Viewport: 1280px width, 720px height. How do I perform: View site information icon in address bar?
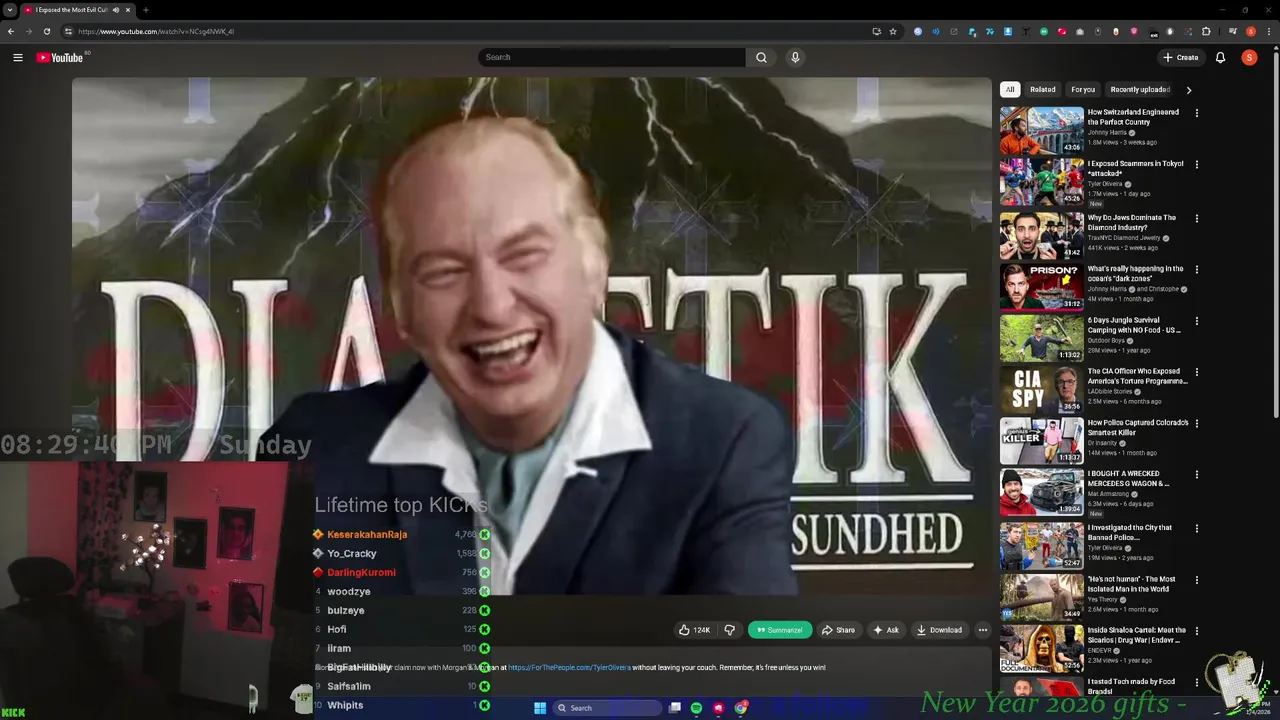point(67,31)
